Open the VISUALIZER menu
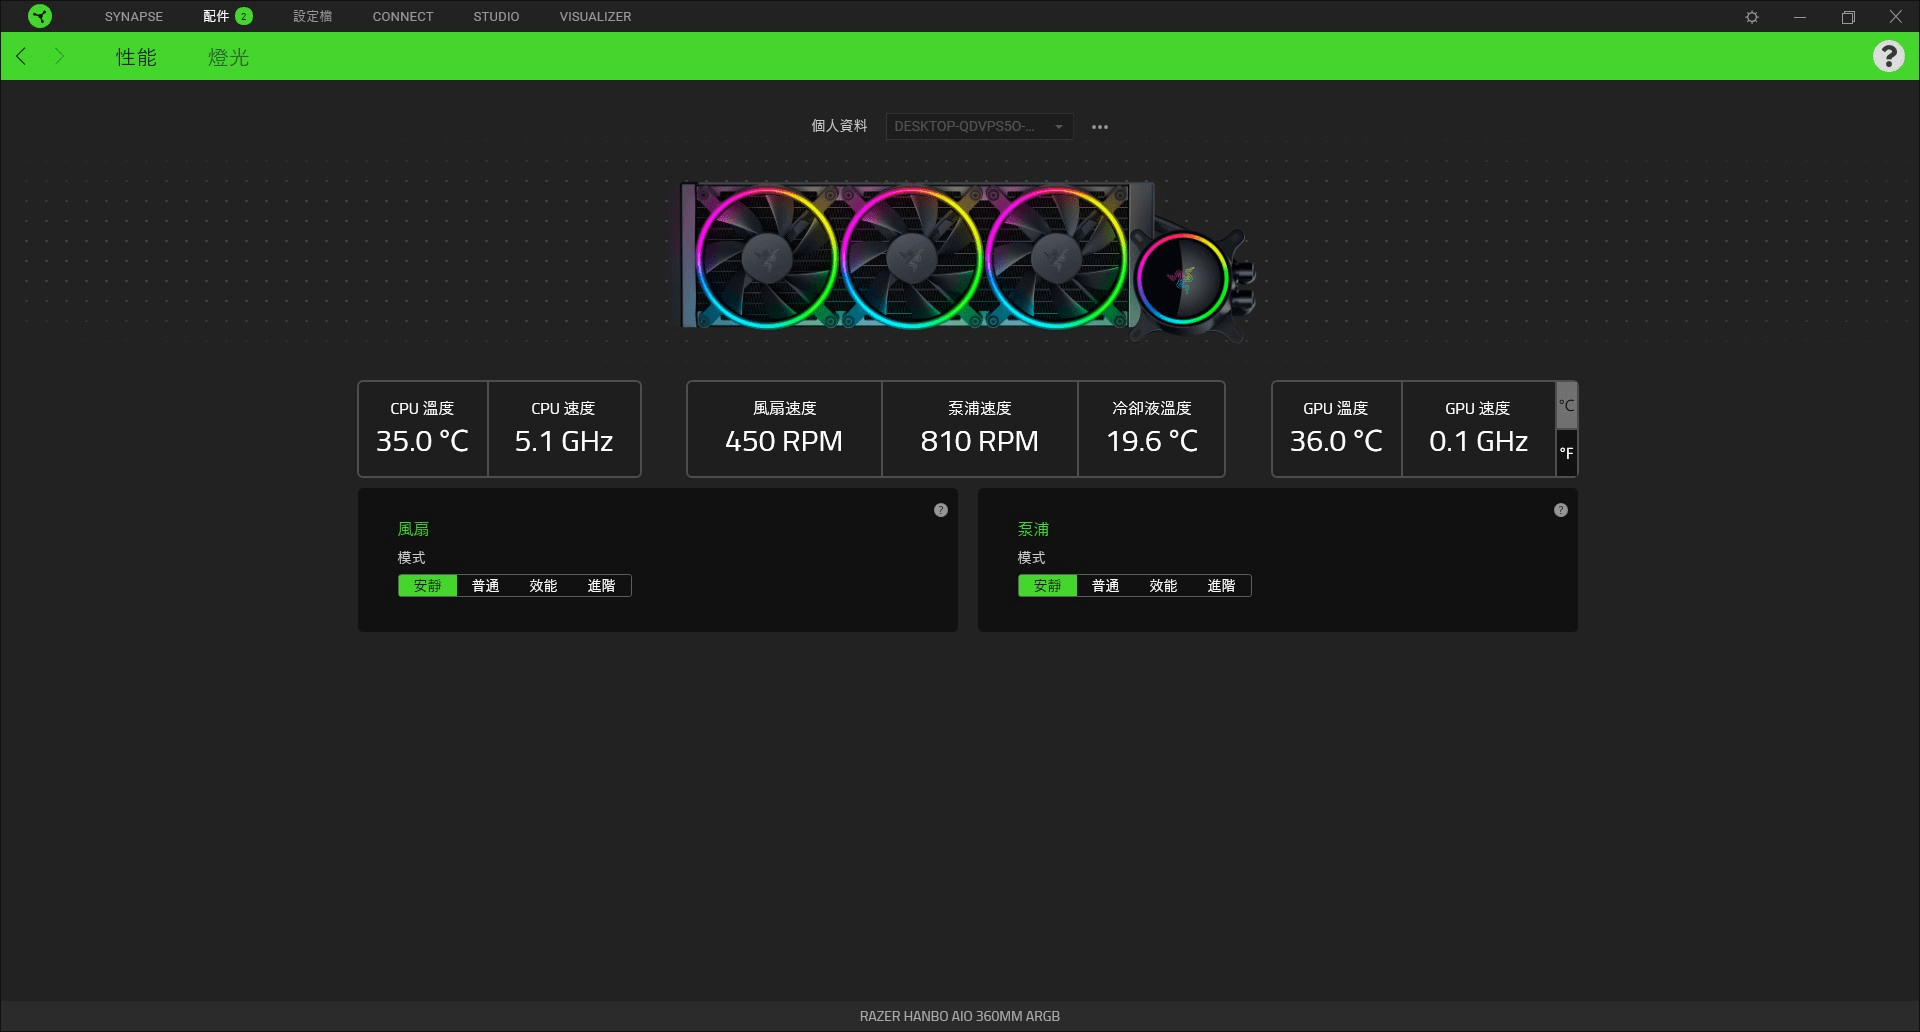The height and width of the screenshot is (1032, 1920). coord(595,16)
